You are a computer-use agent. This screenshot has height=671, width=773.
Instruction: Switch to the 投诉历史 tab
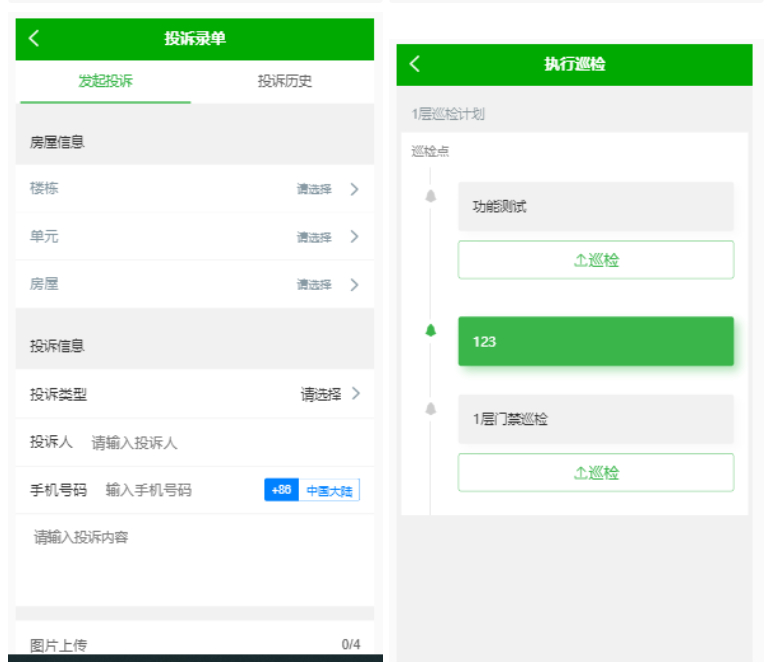click(285, 81)
